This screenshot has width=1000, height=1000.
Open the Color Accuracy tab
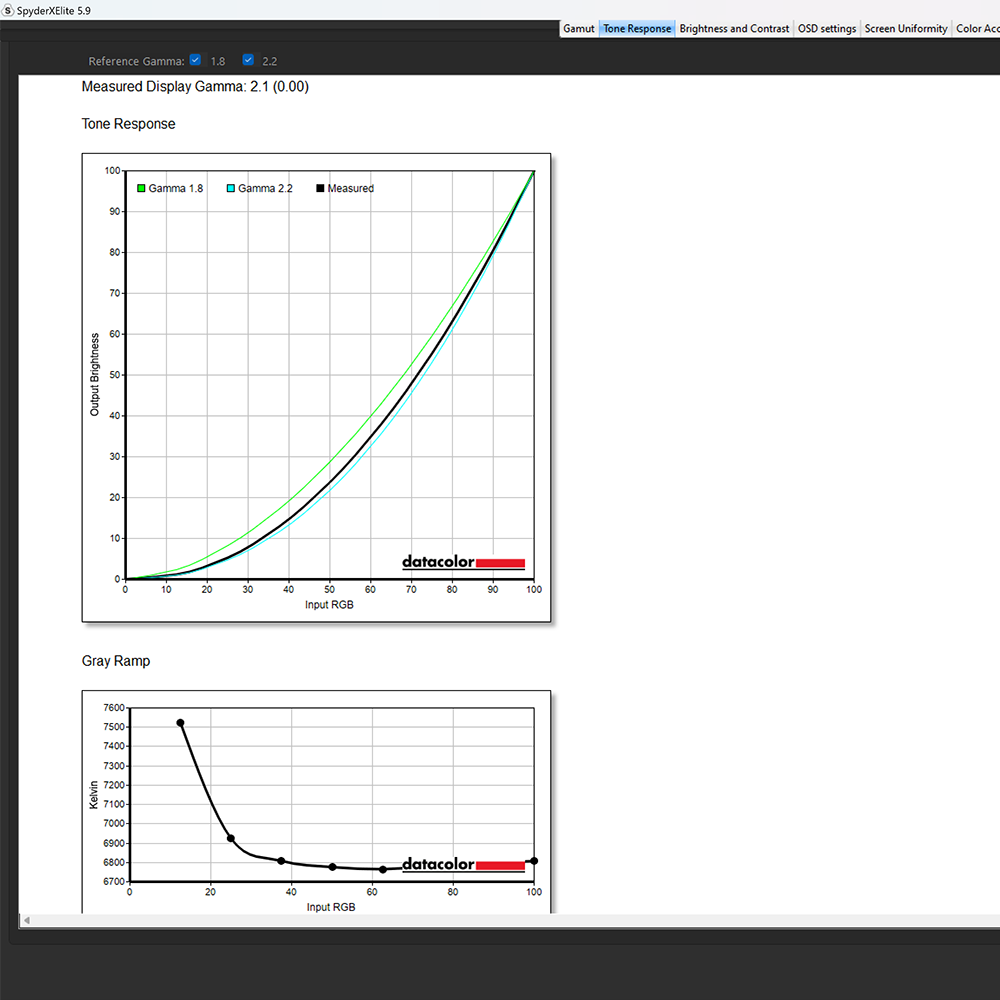tap(977, 29)
